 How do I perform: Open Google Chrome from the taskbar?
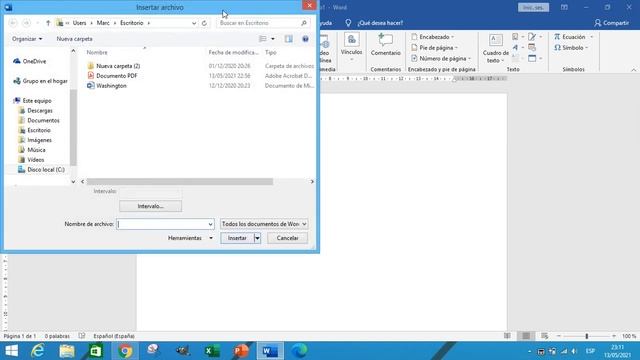click(125, 351)
